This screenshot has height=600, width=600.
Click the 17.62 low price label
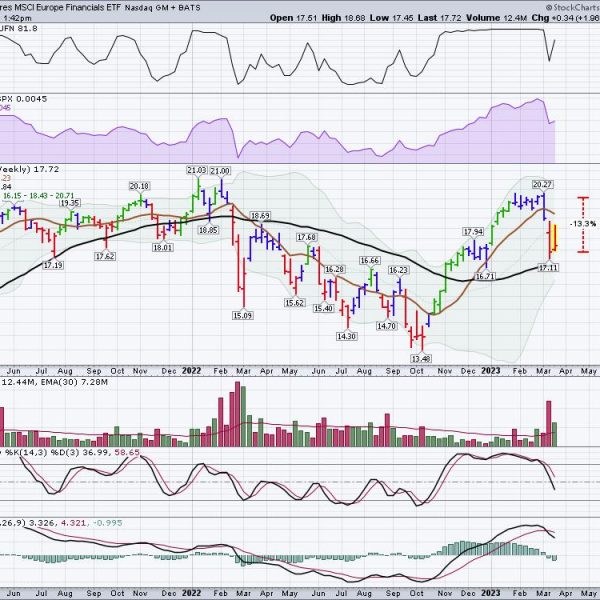105,256
